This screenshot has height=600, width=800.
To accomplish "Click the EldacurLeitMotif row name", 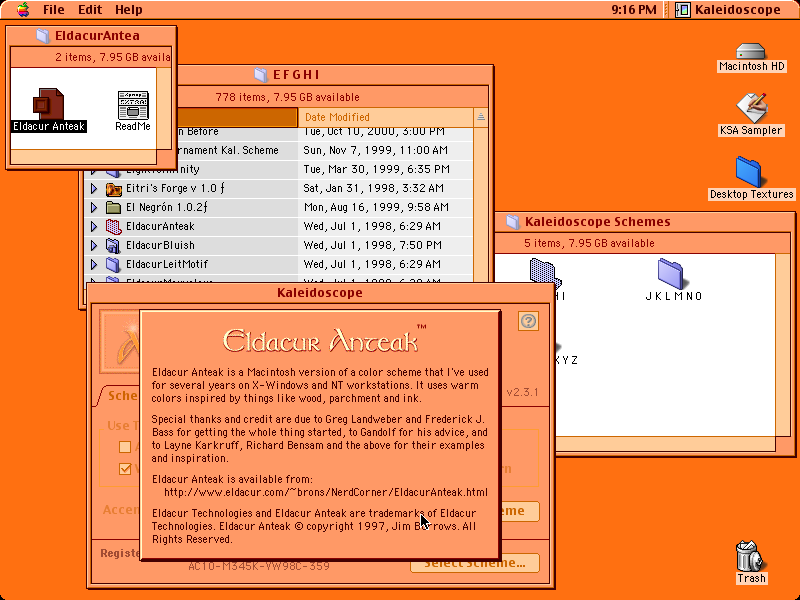I will (167, 264).
